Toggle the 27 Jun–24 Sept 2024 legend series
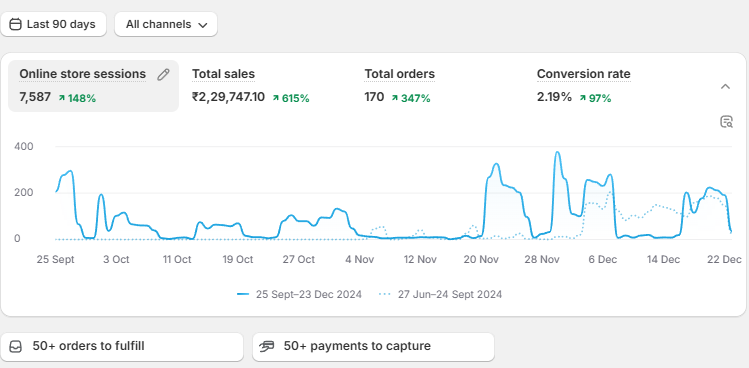 click(440, 294)
